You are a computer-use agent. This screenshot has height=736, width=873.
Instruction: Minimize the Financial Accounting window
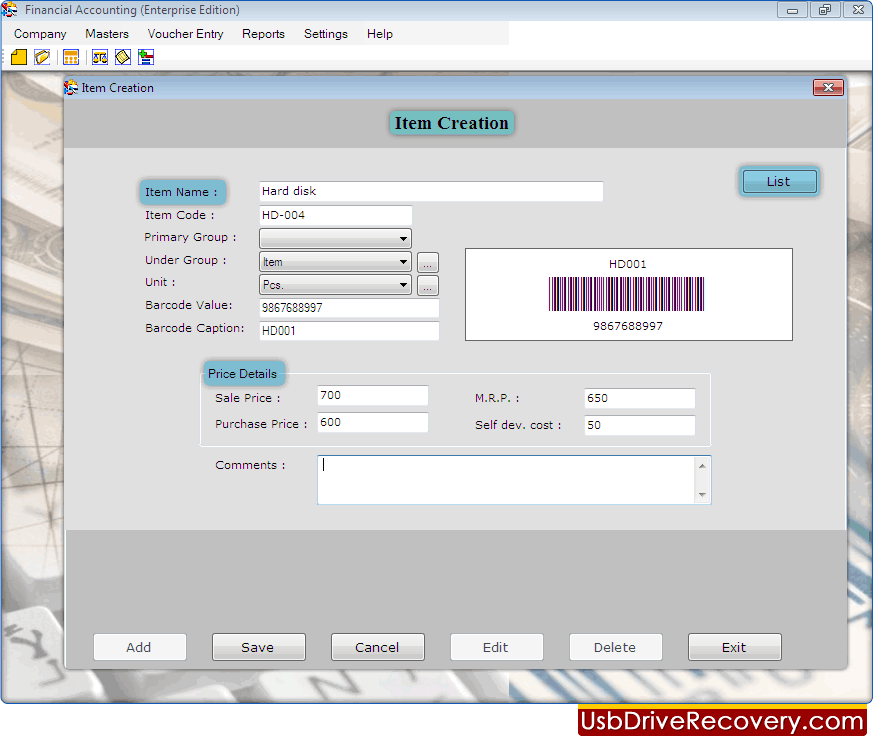(x=792, y=9)
